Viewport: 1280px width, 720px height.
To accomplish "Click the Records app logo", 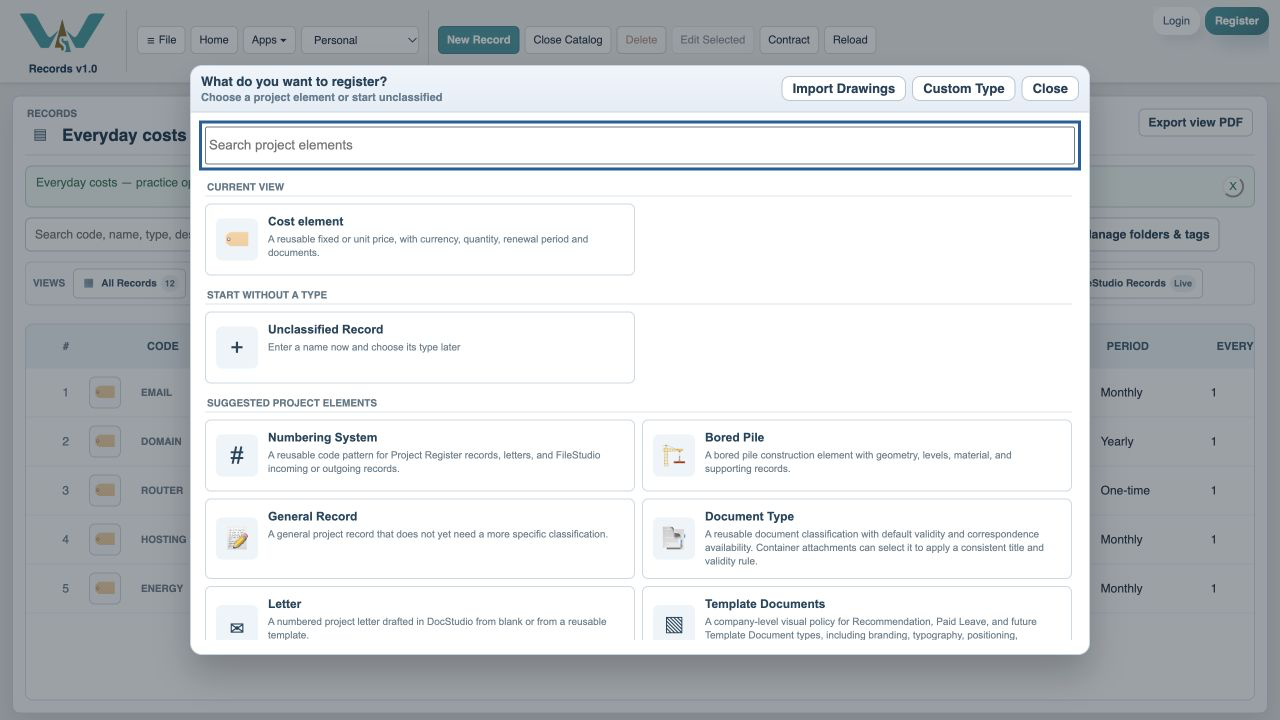I will (62, 34).
